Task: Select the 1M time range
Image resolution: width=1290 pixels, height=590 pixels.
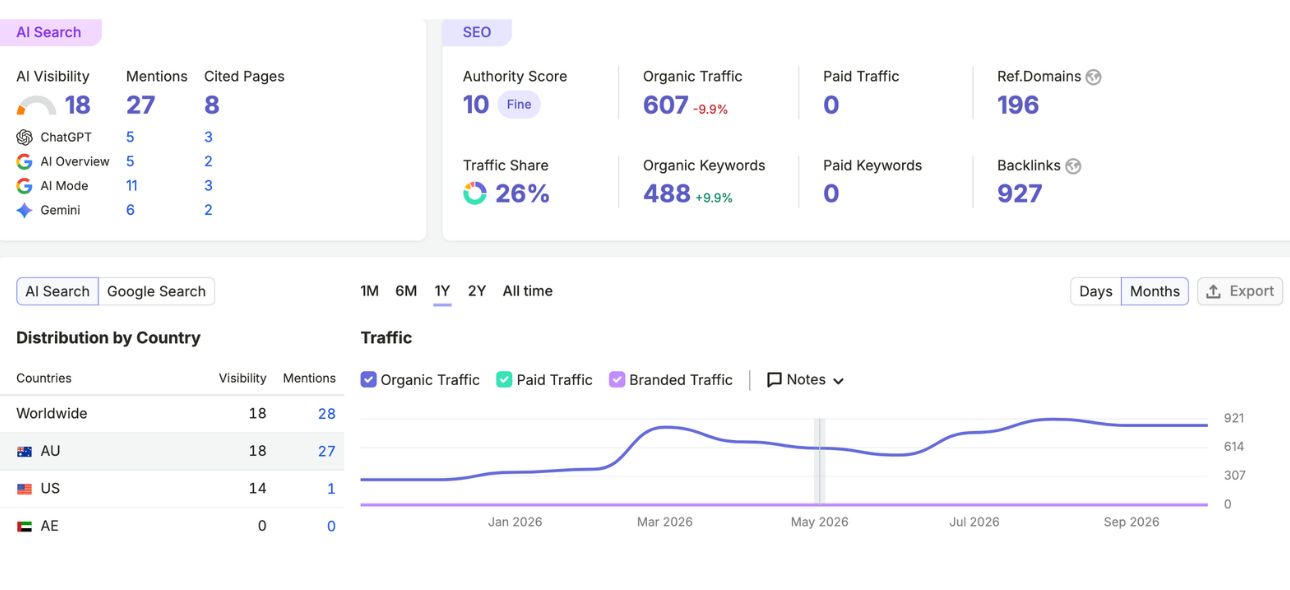Action: point(369,291)
